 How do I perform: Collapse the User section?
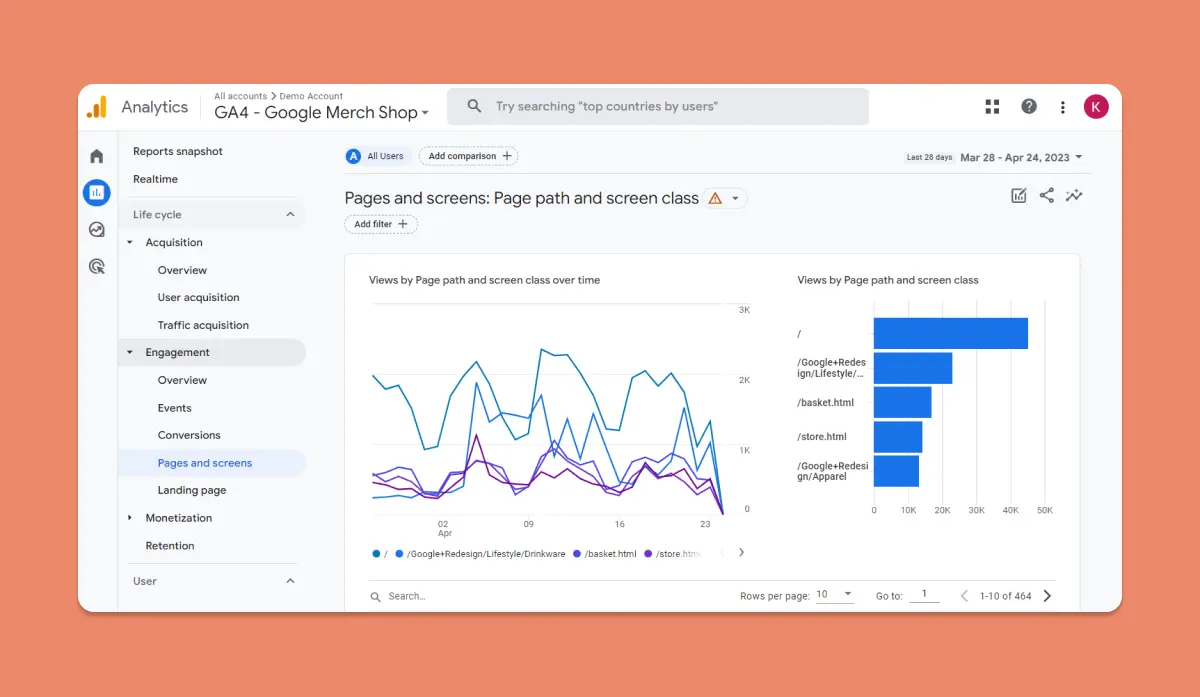pos(290,581)
